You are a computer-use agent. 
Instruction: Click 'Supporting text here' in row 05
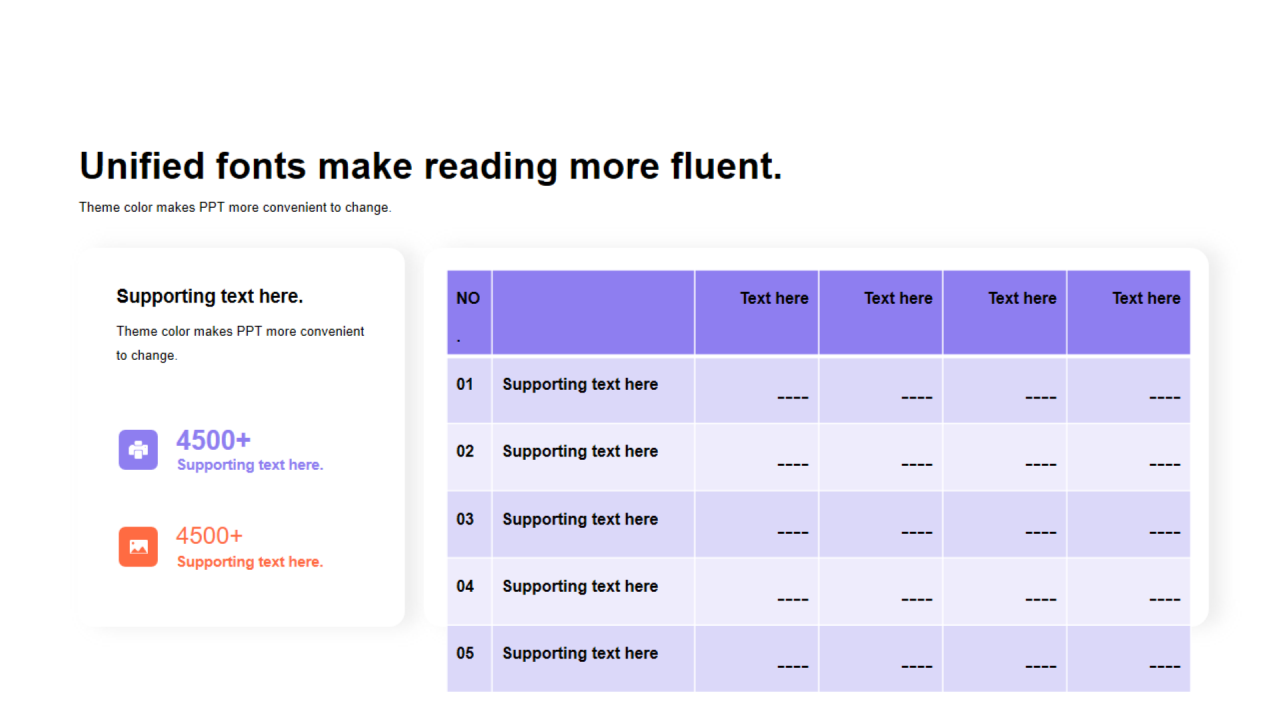click(580, 653)
